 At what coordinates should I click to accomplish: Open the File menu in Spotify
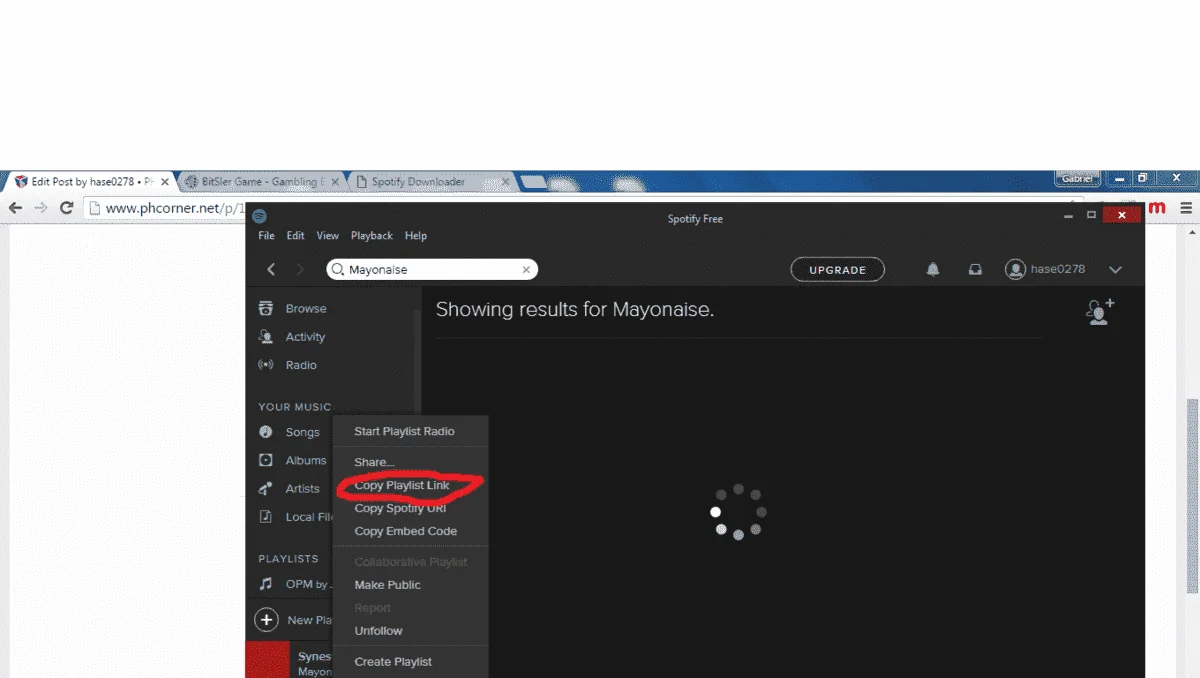266,236
